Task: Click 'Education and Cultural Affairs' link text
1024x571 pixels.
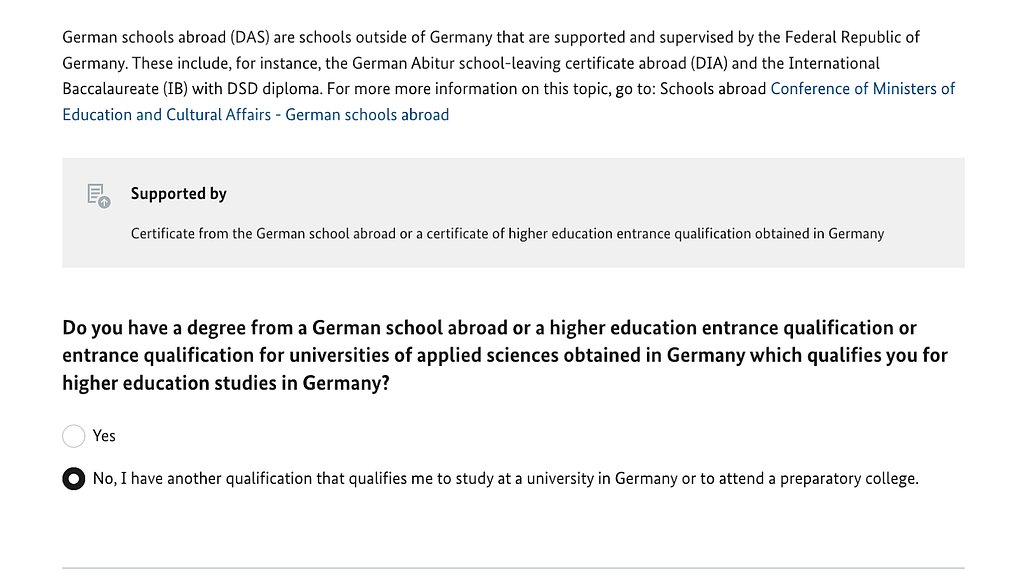Action: 167,115
